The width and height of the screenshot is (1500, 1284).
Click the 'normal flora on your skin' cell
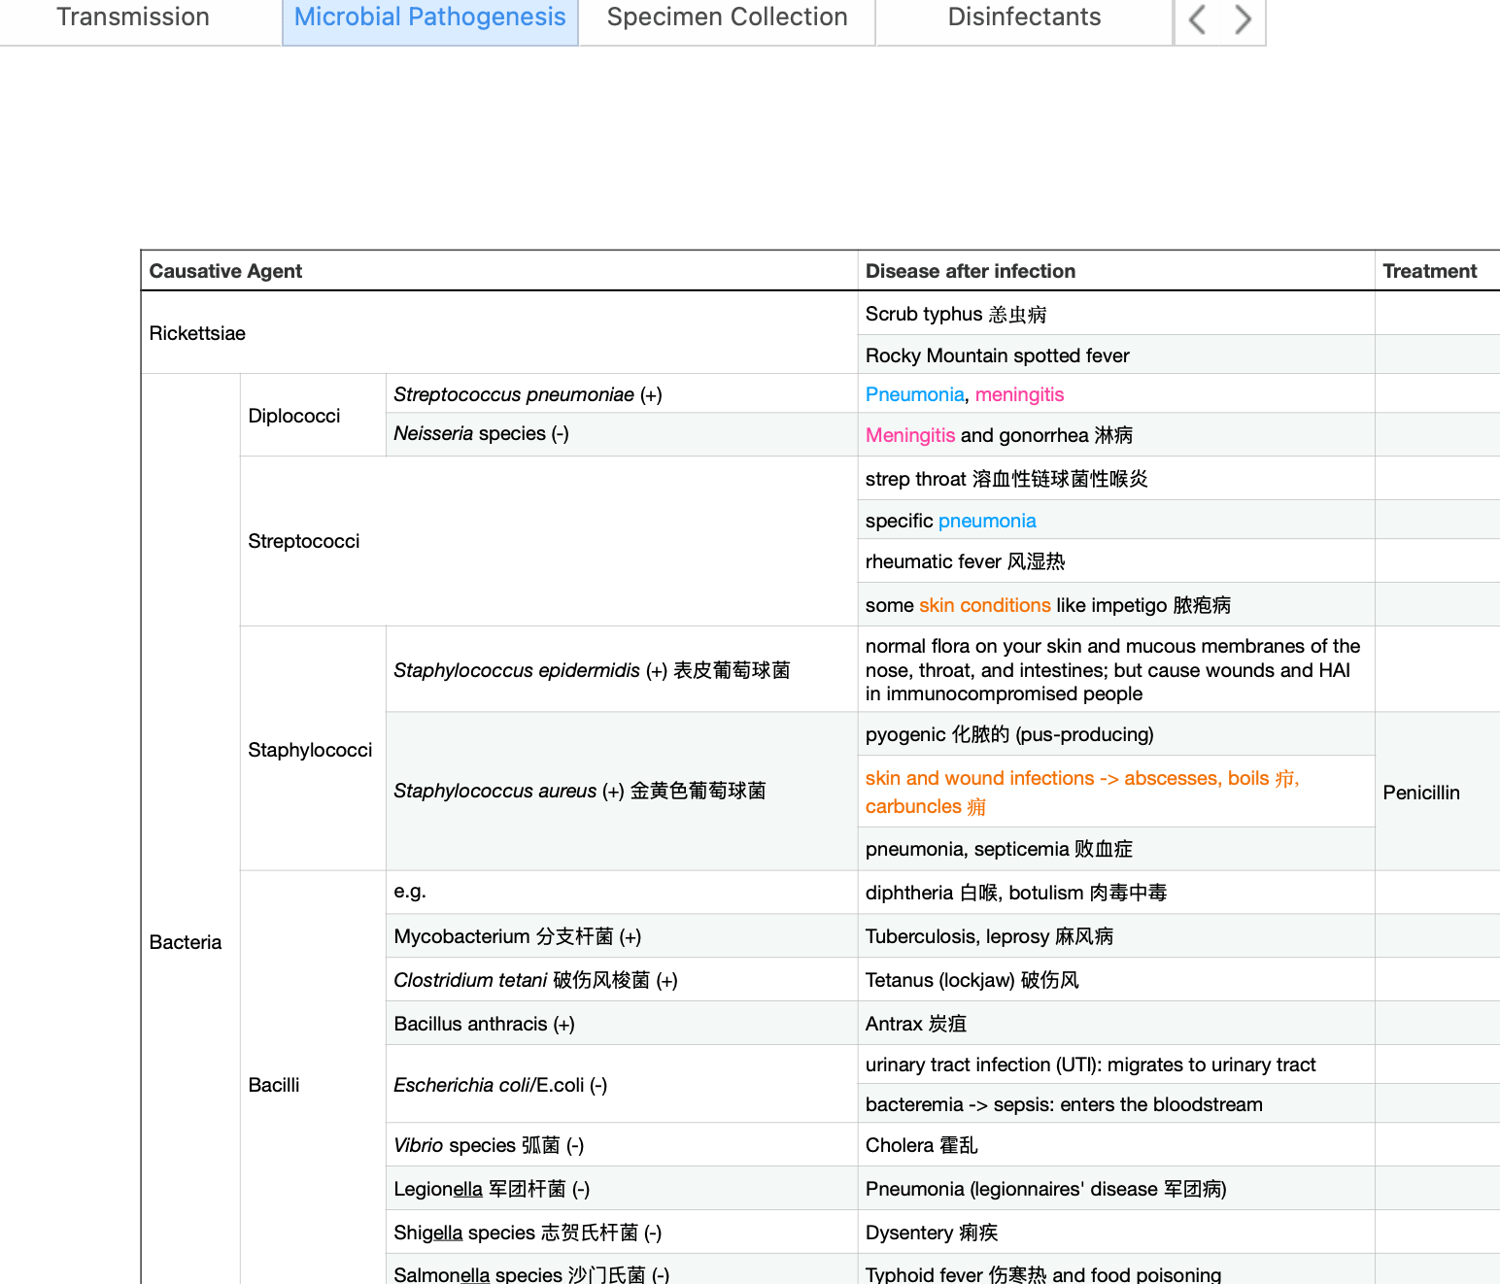pyautogui.click(x=1116, y=669)
